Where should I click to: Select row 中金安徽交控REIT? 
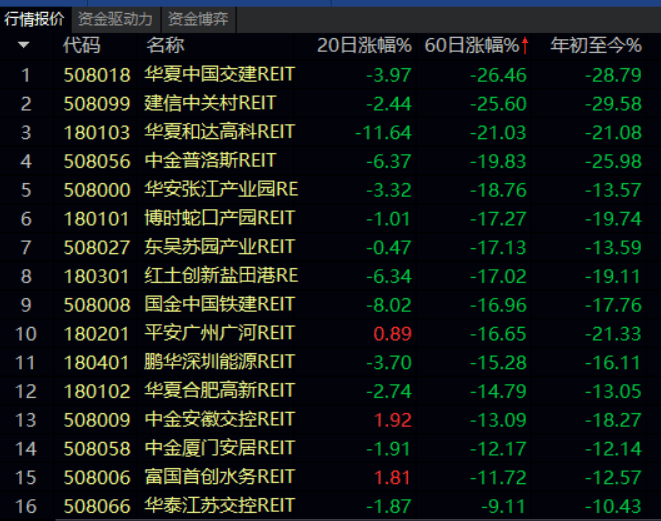point(330,419)
